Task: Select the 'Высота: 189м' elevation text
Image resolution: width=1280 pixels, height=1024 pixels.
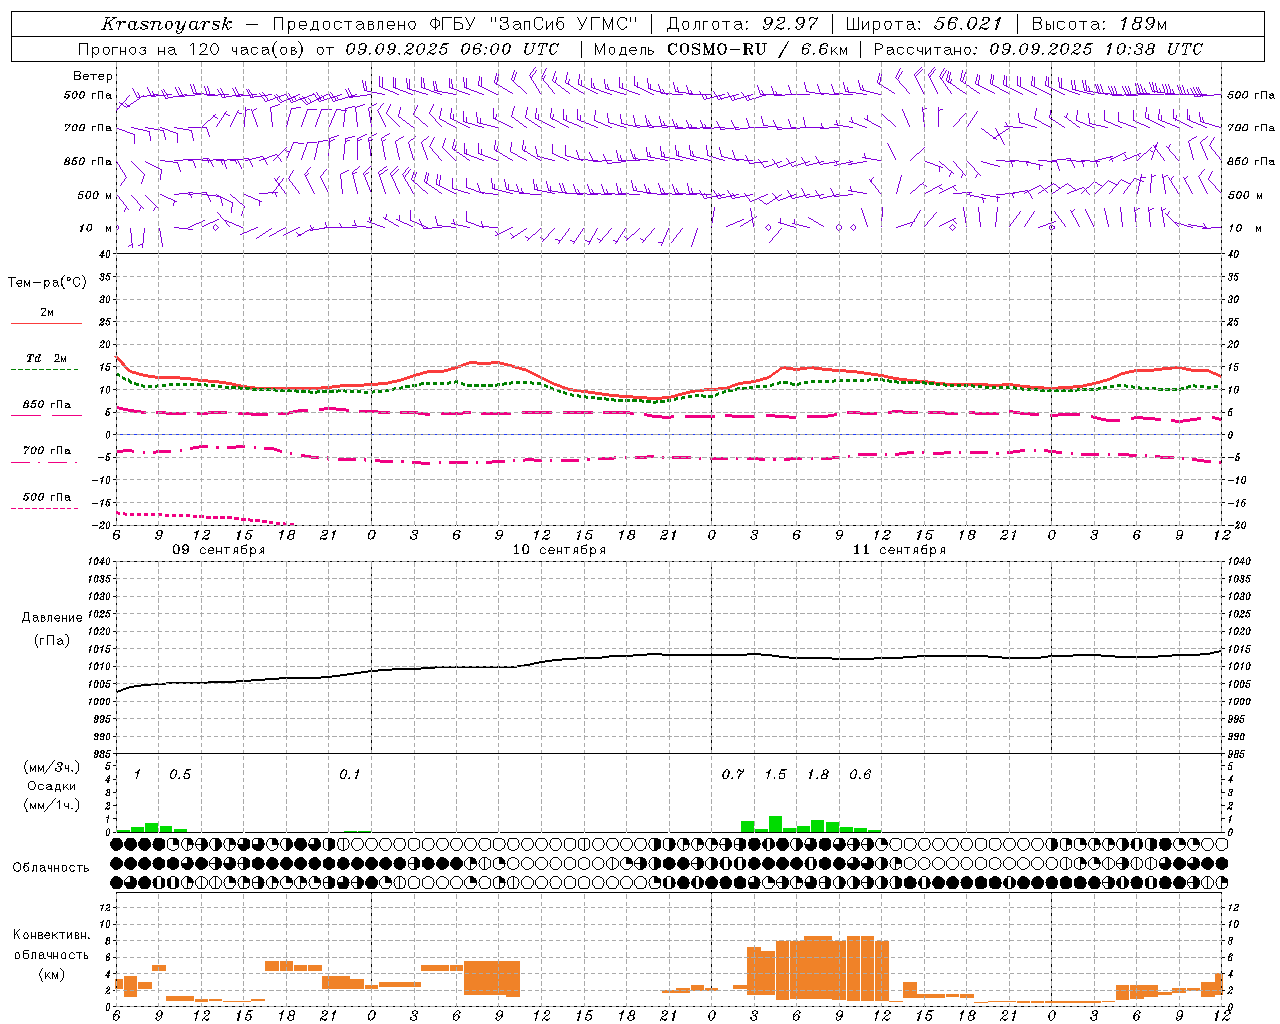Action: (1099, 24)
